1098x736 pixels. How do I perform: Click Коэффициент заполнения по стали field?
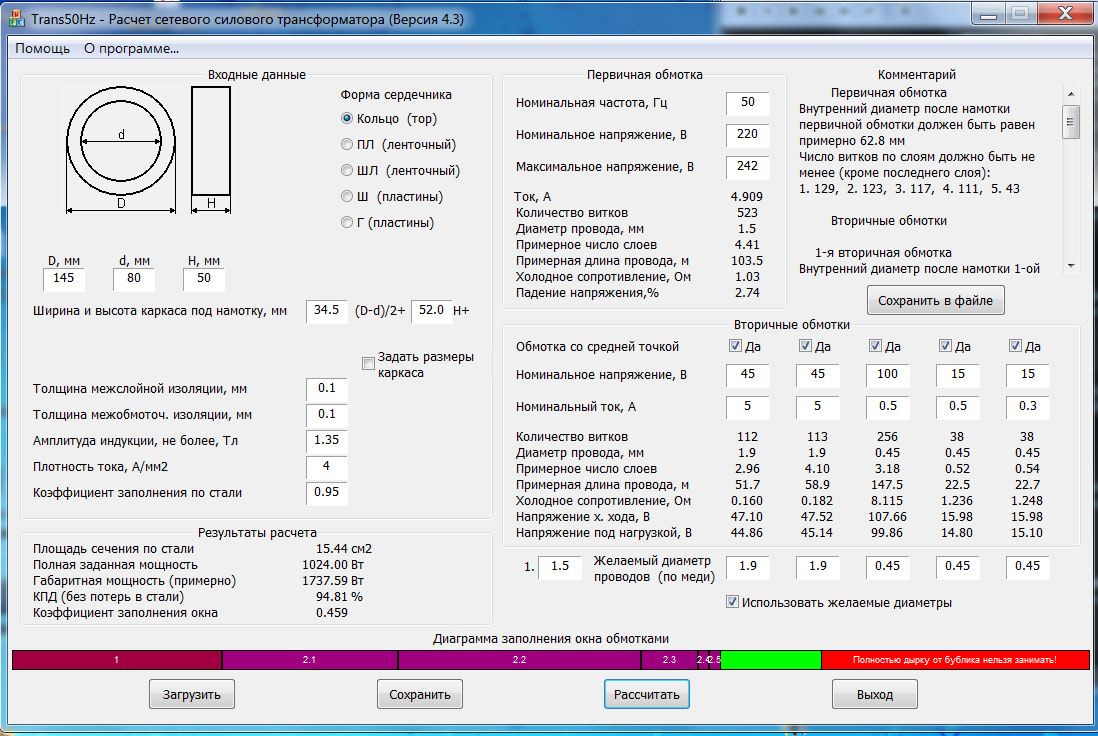click(x=326, y=492)
